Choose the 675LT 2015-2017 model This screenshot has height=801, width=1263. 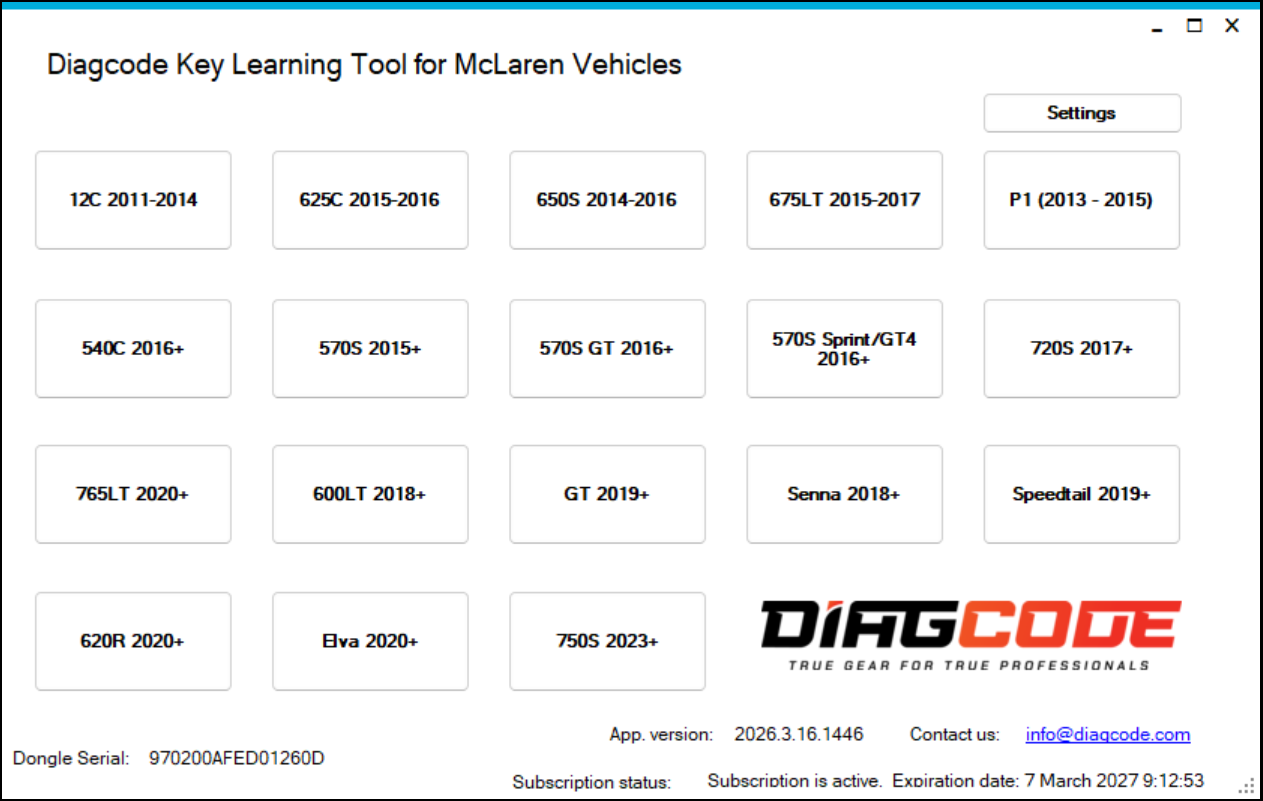[844, 199]
